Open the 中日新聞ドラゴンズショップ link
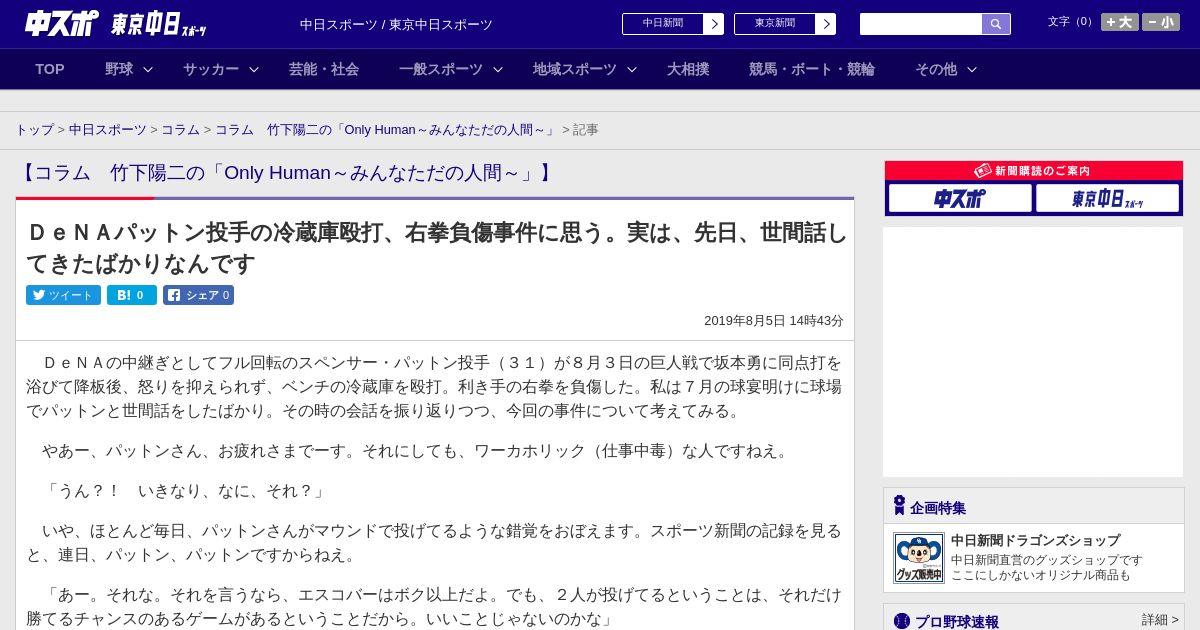 pyautogui.click(x=1035, y=541)
